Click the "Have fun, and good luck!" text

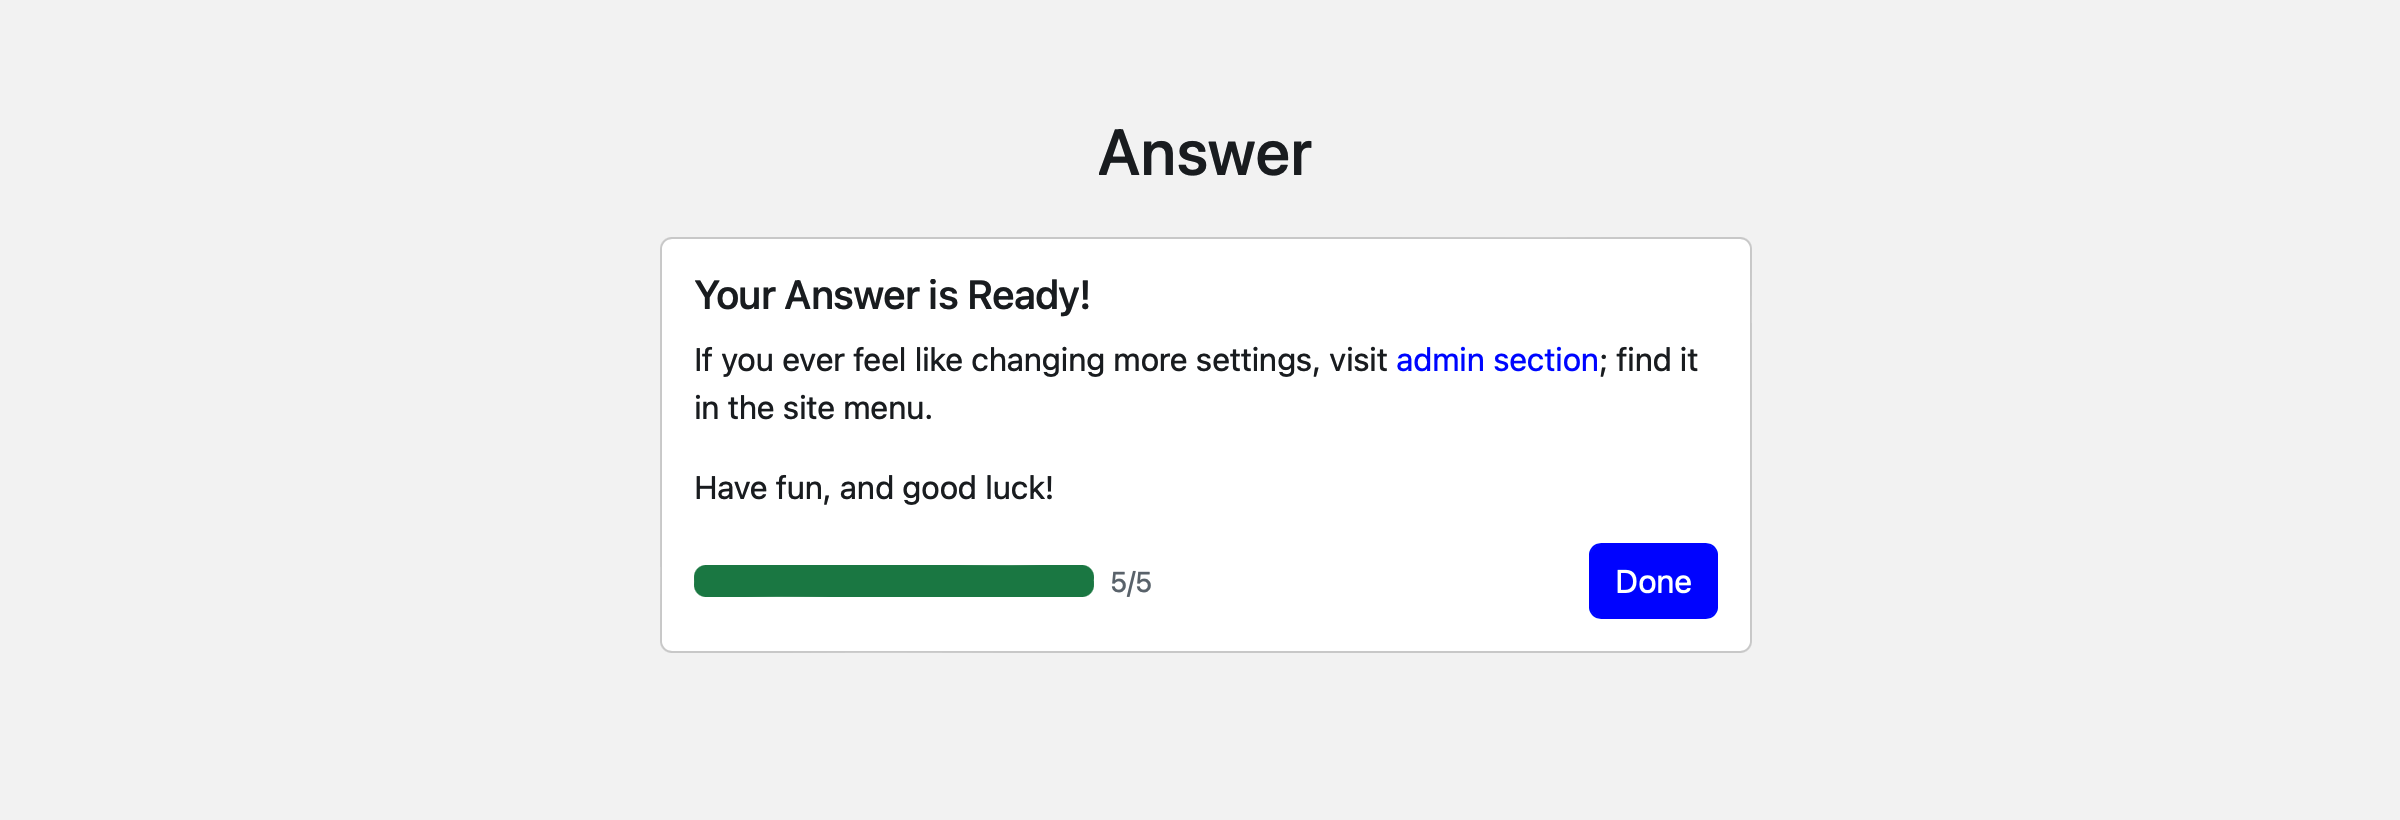pos(873,488)
